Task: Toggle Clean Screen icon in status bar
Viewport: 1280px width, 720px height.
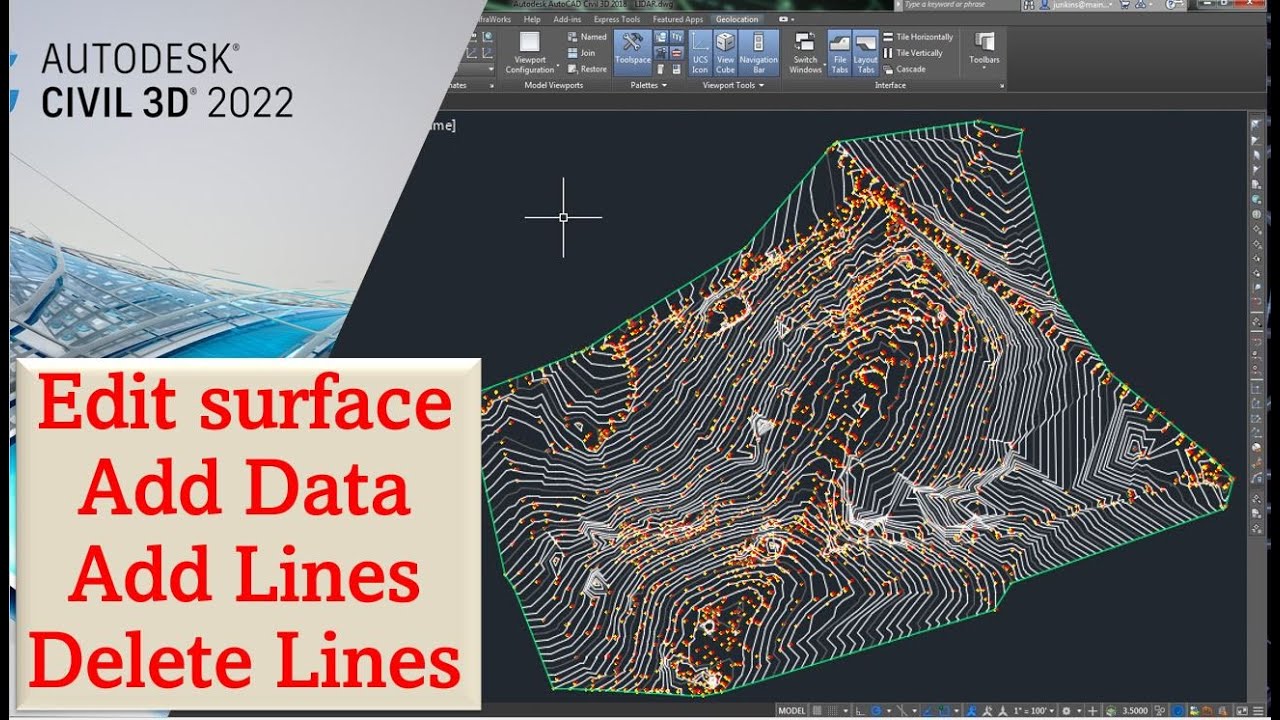Action: point(1242,710)
